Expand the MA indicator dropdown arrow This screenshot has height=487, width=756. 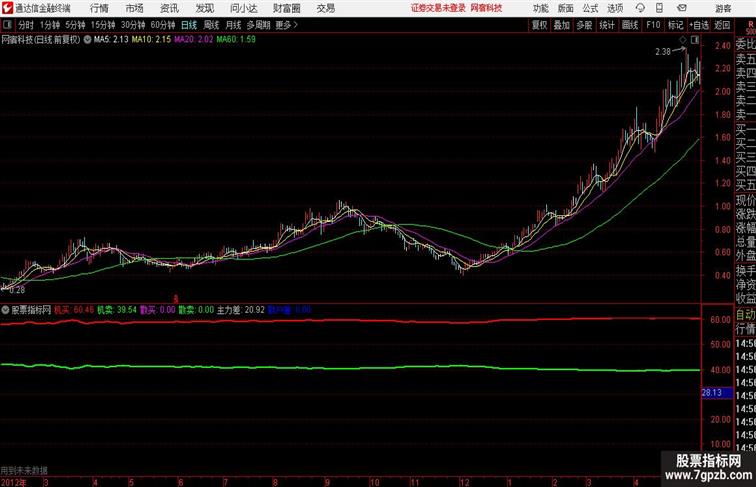click(87, 40)
